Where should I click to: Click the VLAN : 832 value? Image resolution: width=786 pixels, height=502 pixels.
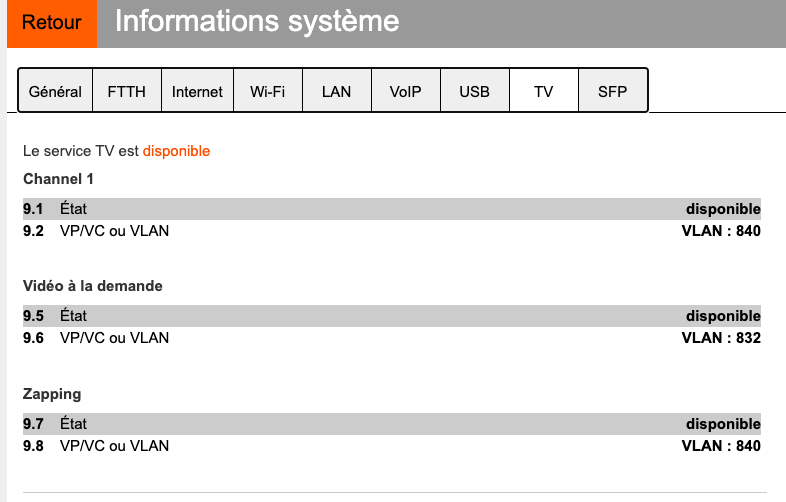click(720, 338)
